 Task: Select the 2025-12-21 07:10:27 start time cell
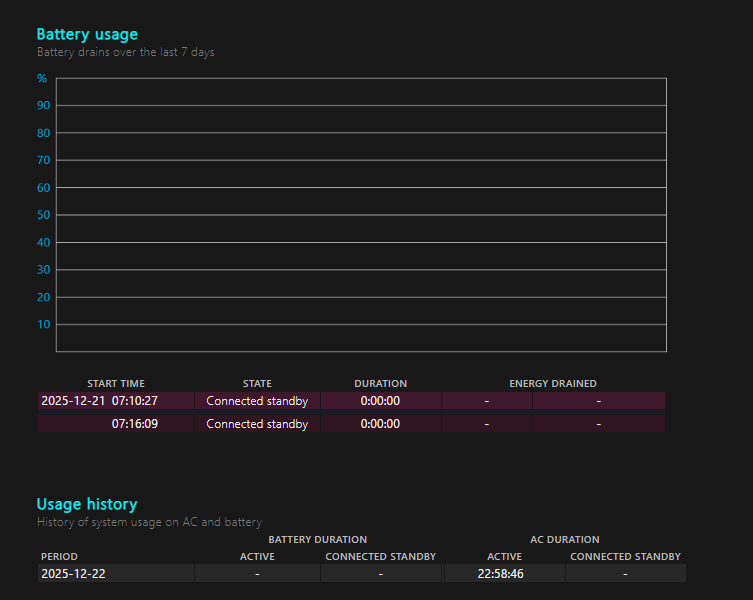(x=116, y=401)
